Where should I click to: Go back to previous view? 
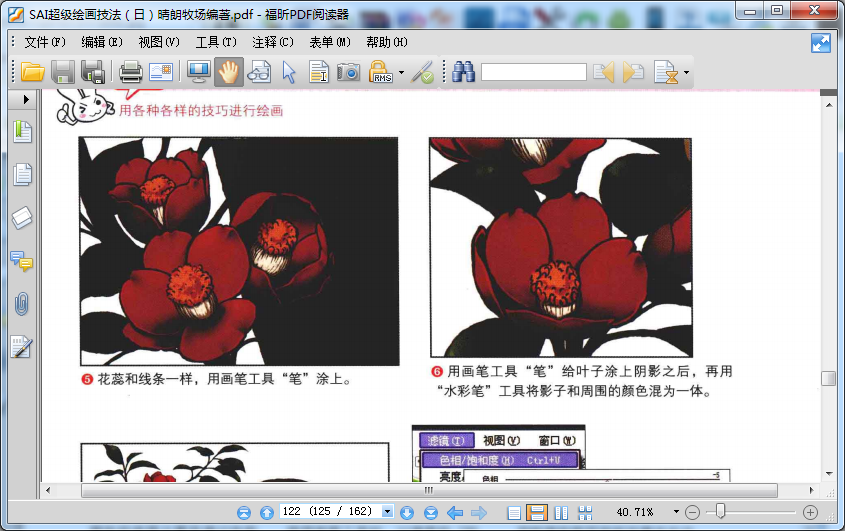pyautogui.click(x=455, y=513)
